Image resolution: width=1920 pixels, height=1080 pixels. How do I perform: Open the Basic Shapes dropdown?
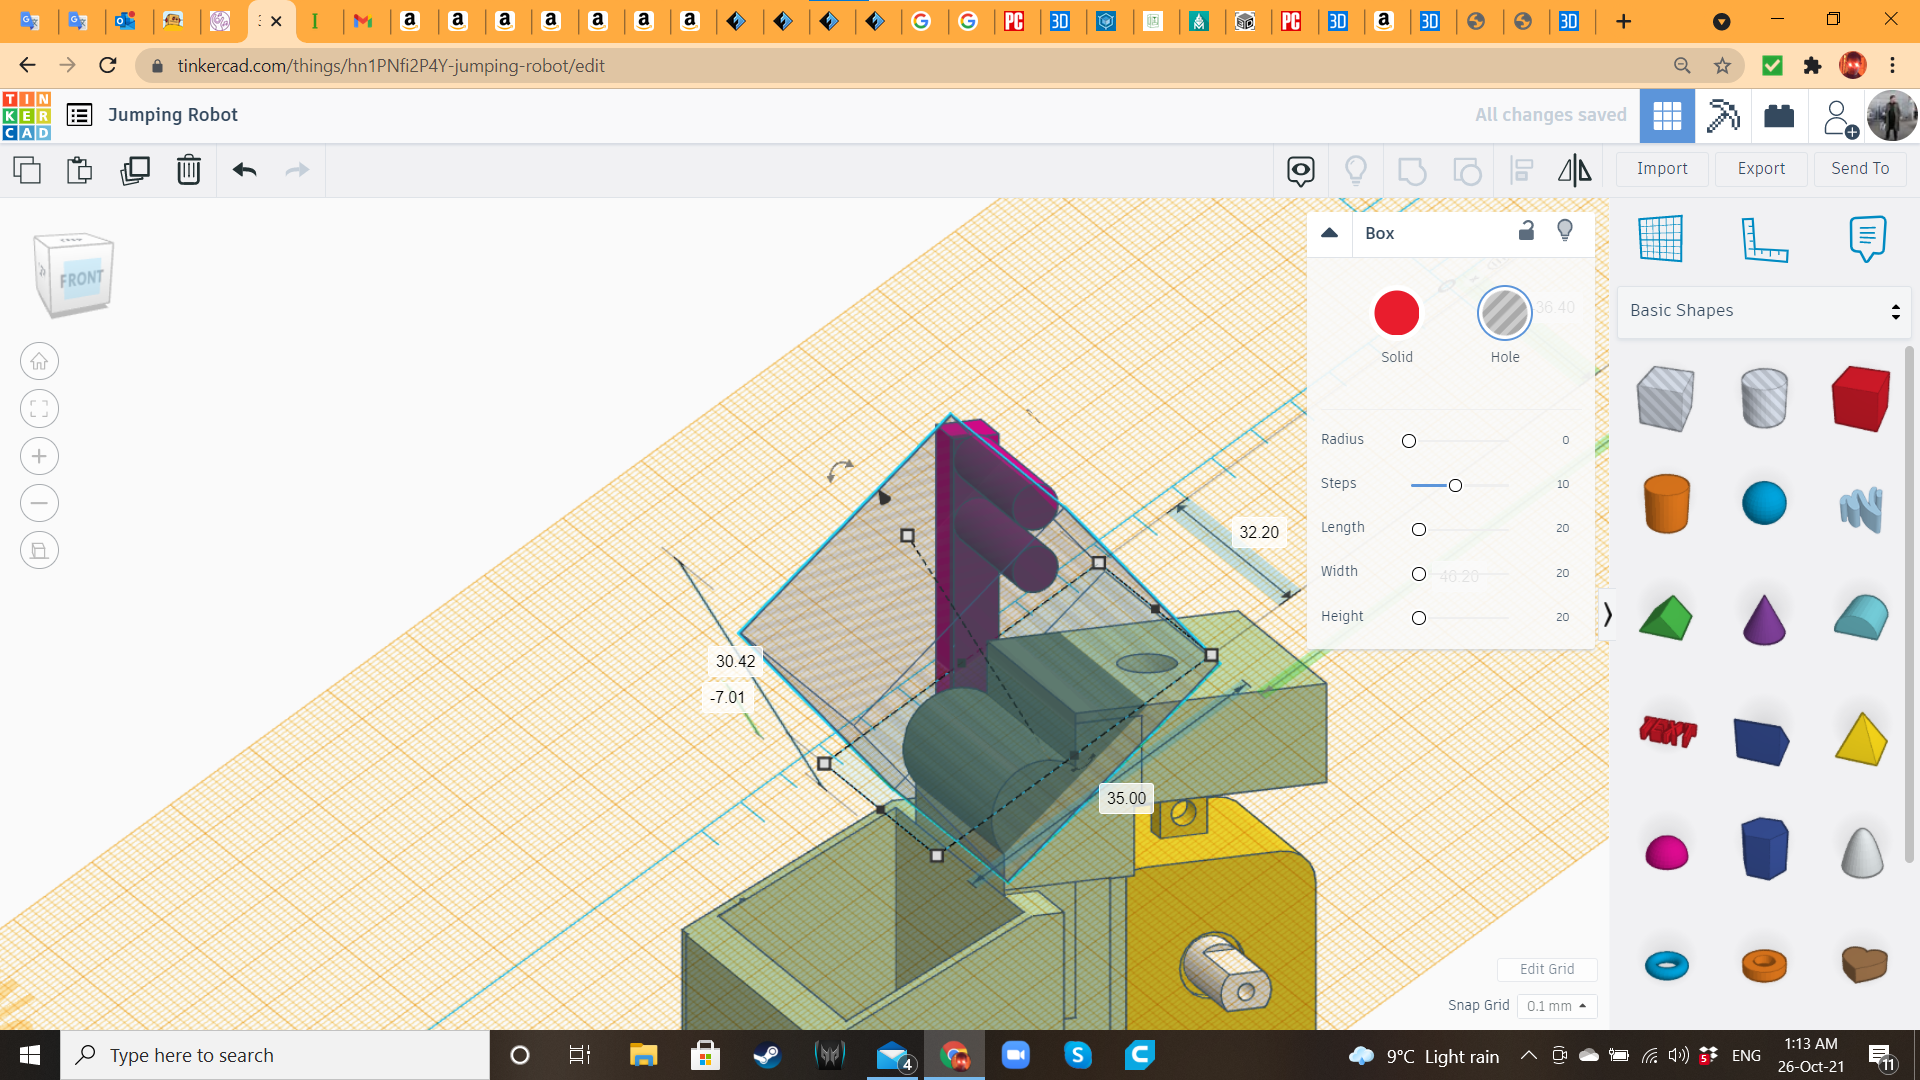click(x=1764, y=311)
